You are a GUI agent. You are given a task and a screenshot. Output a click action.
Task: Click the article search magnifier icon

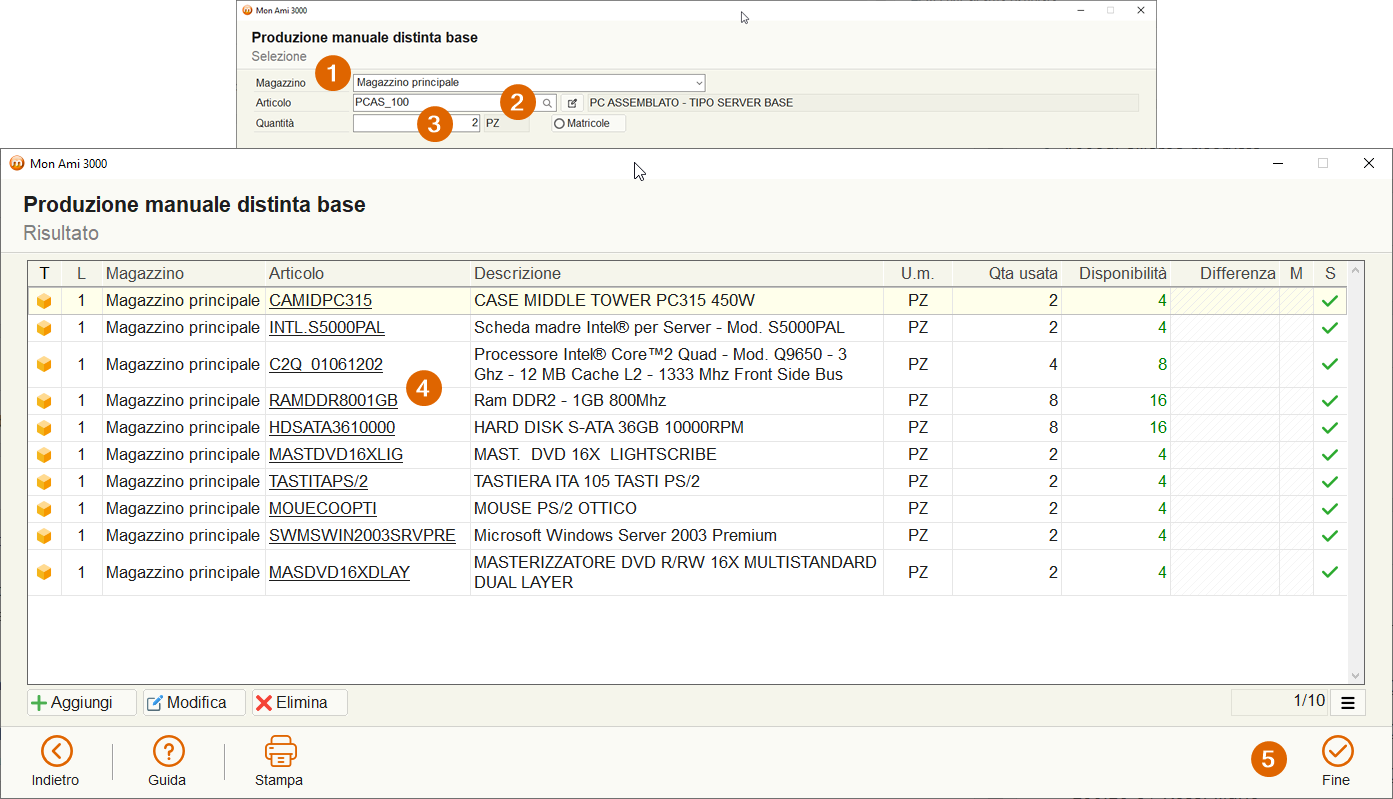tap(547, 103)
